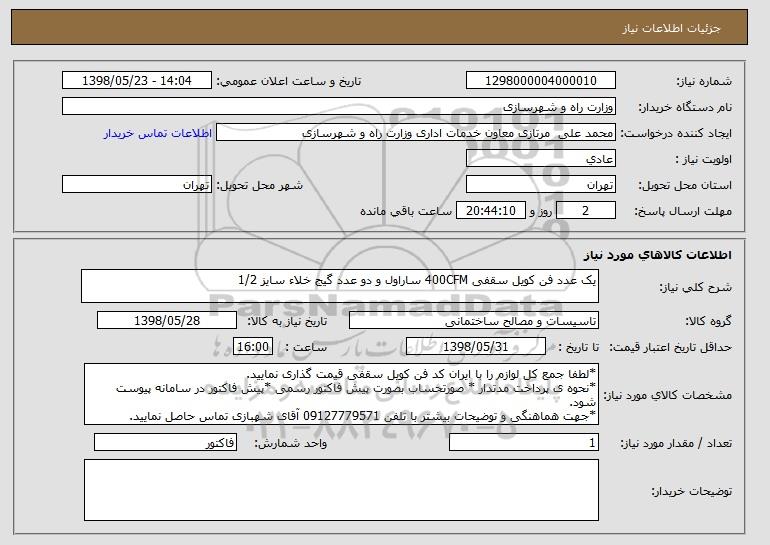This screenshot has width=770, height=545.
Task: Click the delivery province field تهران
Action: [541, 185]
